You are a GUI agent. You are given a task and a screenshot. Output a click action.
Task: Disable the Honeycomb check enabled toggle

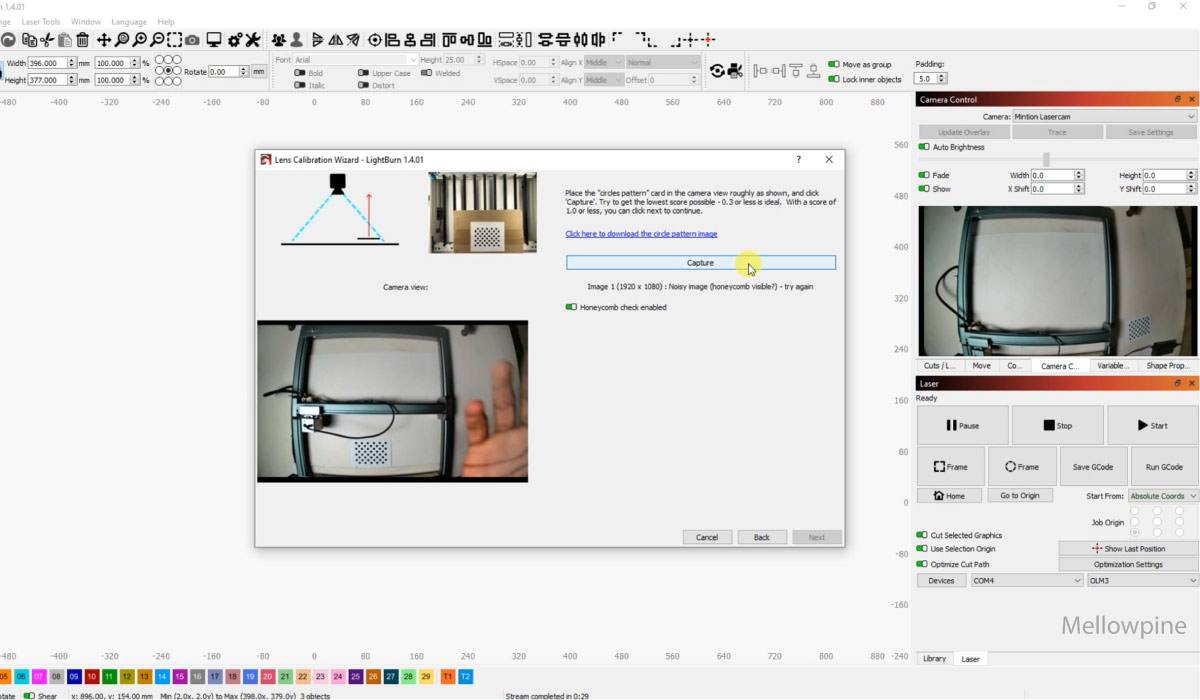pos(572,307)
